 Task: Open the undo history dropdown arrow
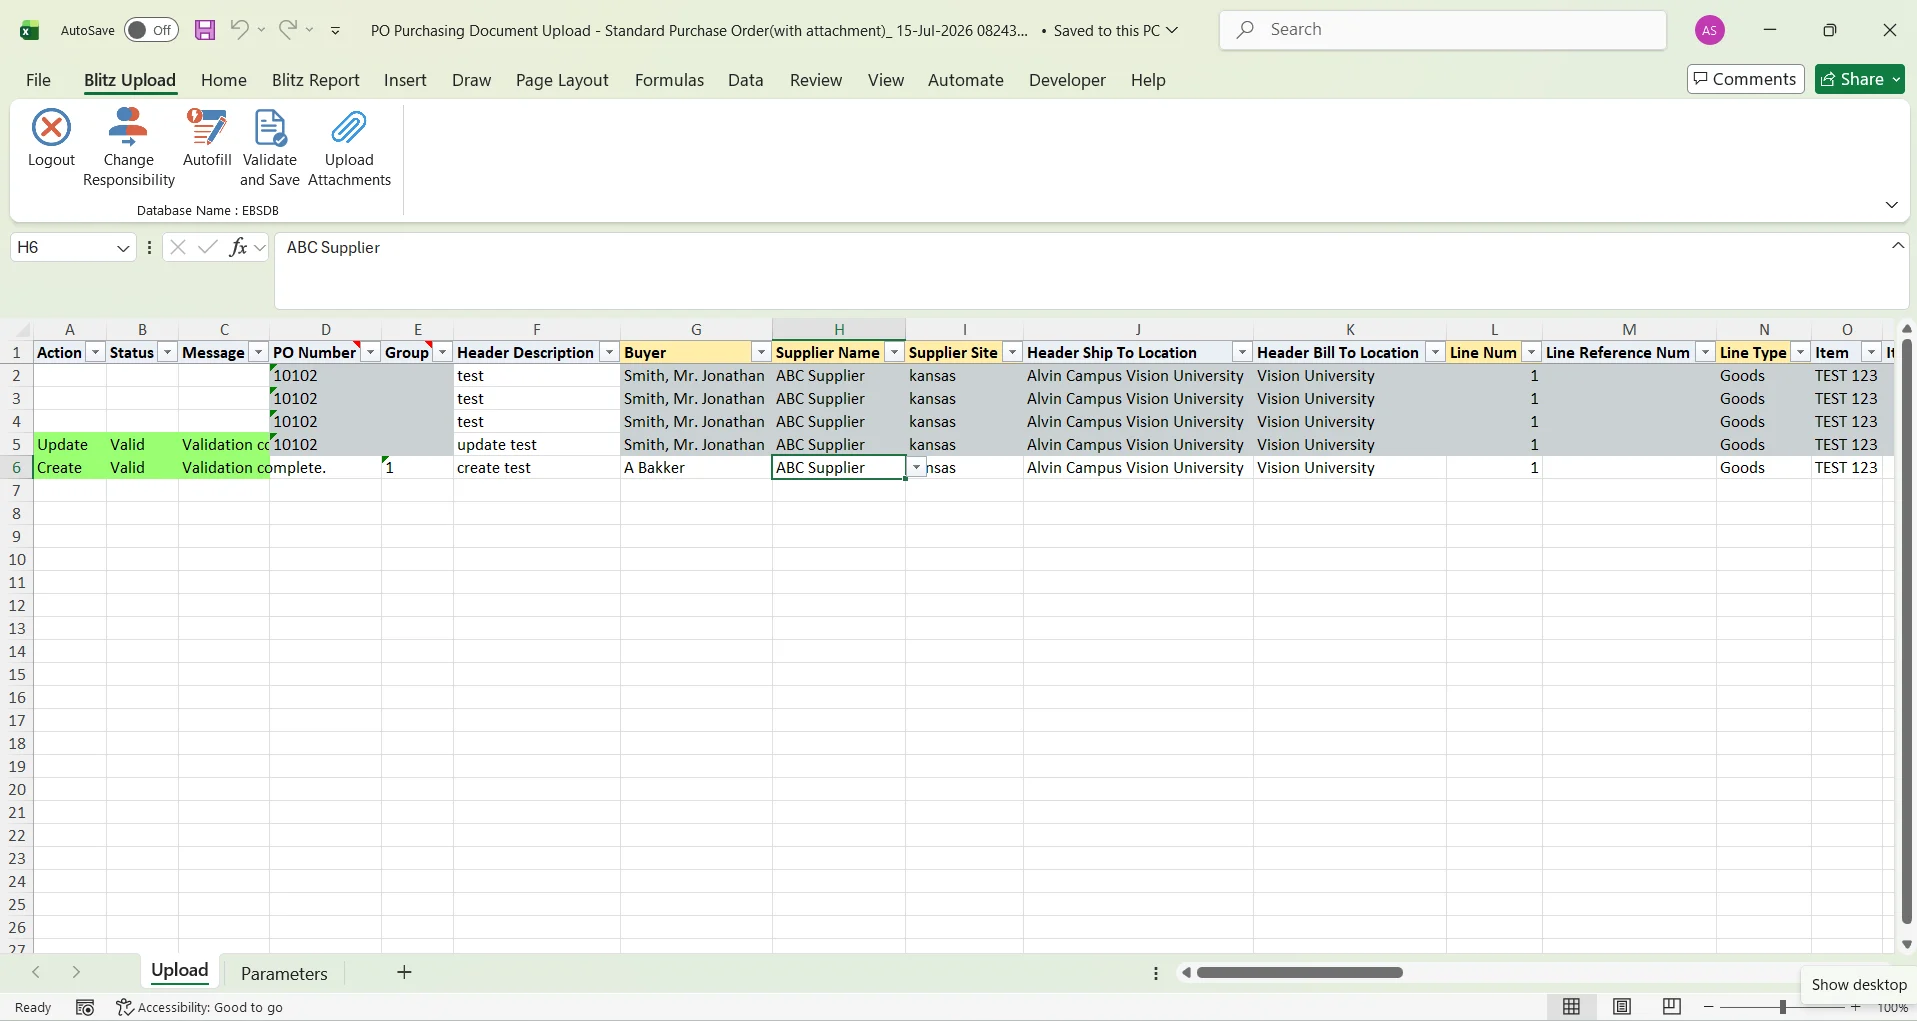pos(261,30)
